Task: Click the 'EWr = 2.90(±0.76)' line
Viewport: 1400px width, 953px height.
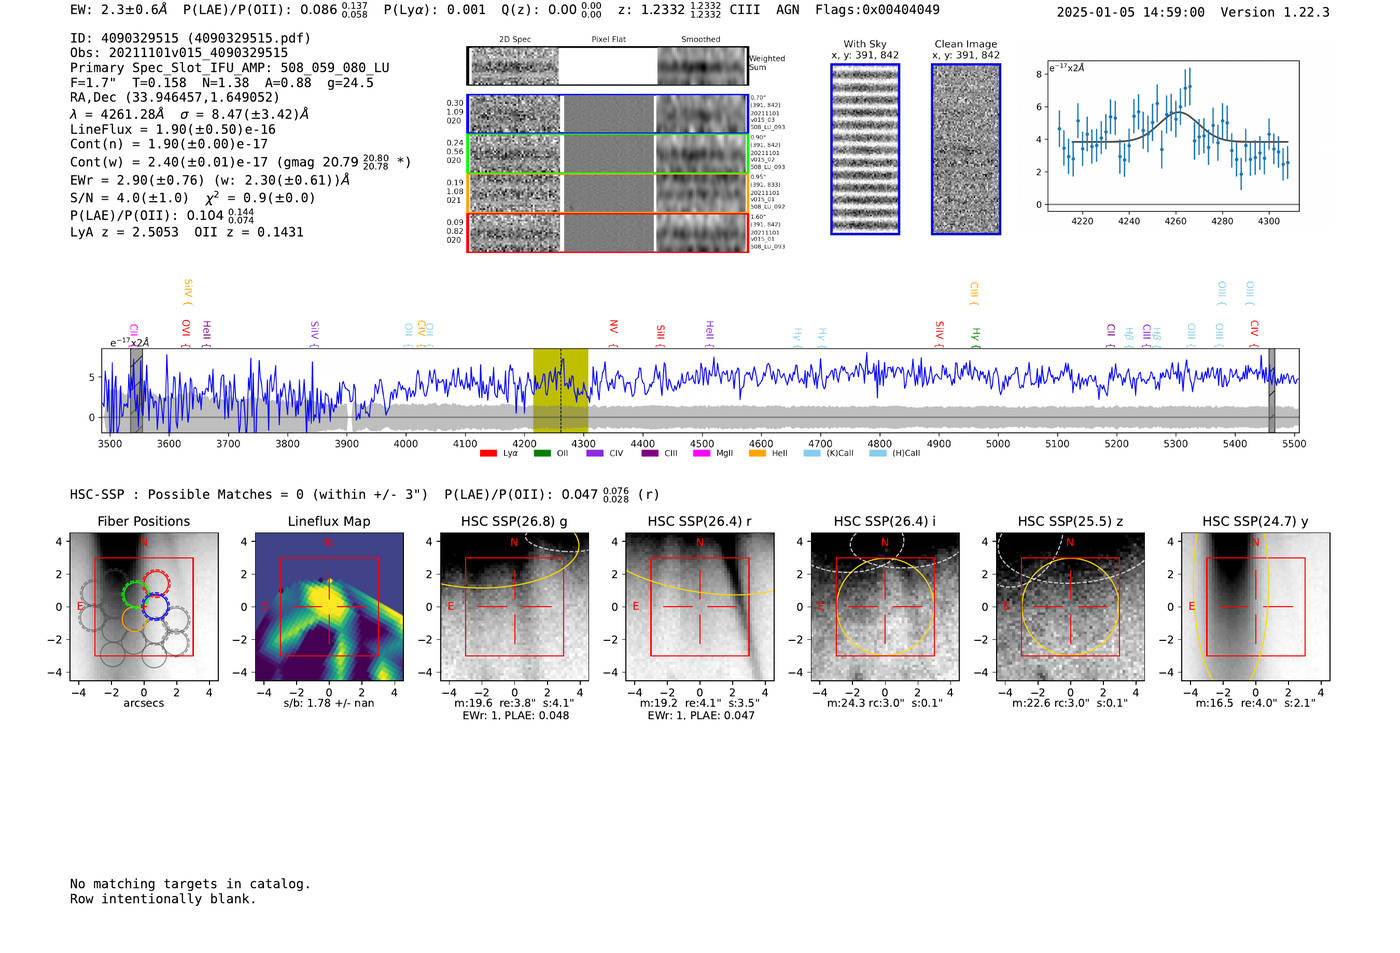Action: coord(137,181)
